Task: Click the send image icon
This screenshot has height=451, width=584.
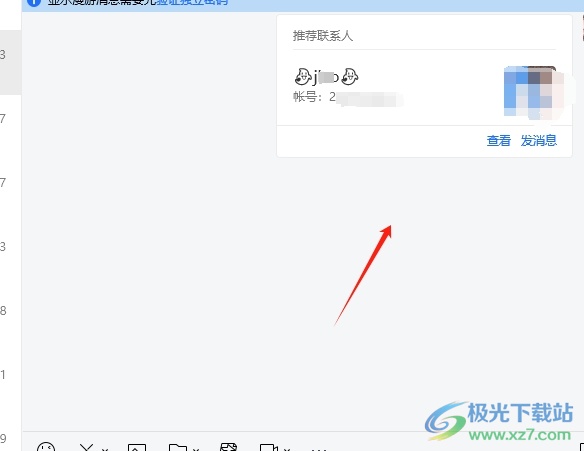Action: coord(137,447)
